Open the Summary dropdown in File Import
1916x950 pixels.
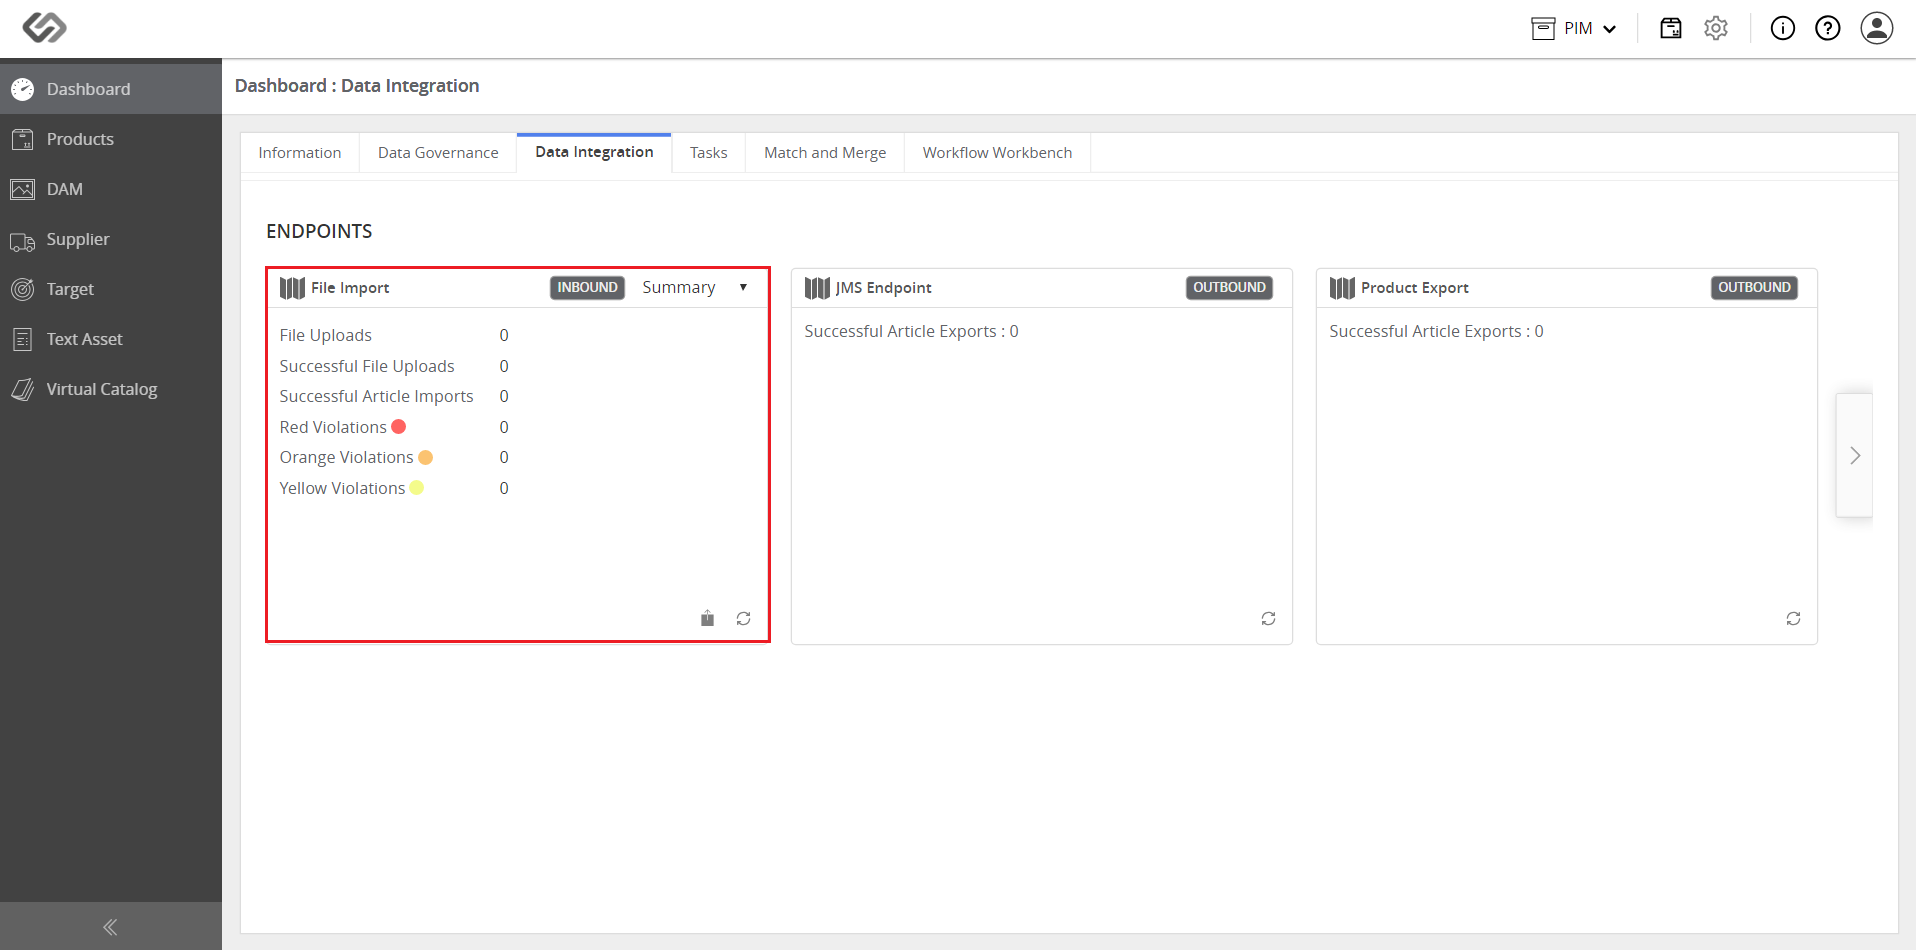695,287
